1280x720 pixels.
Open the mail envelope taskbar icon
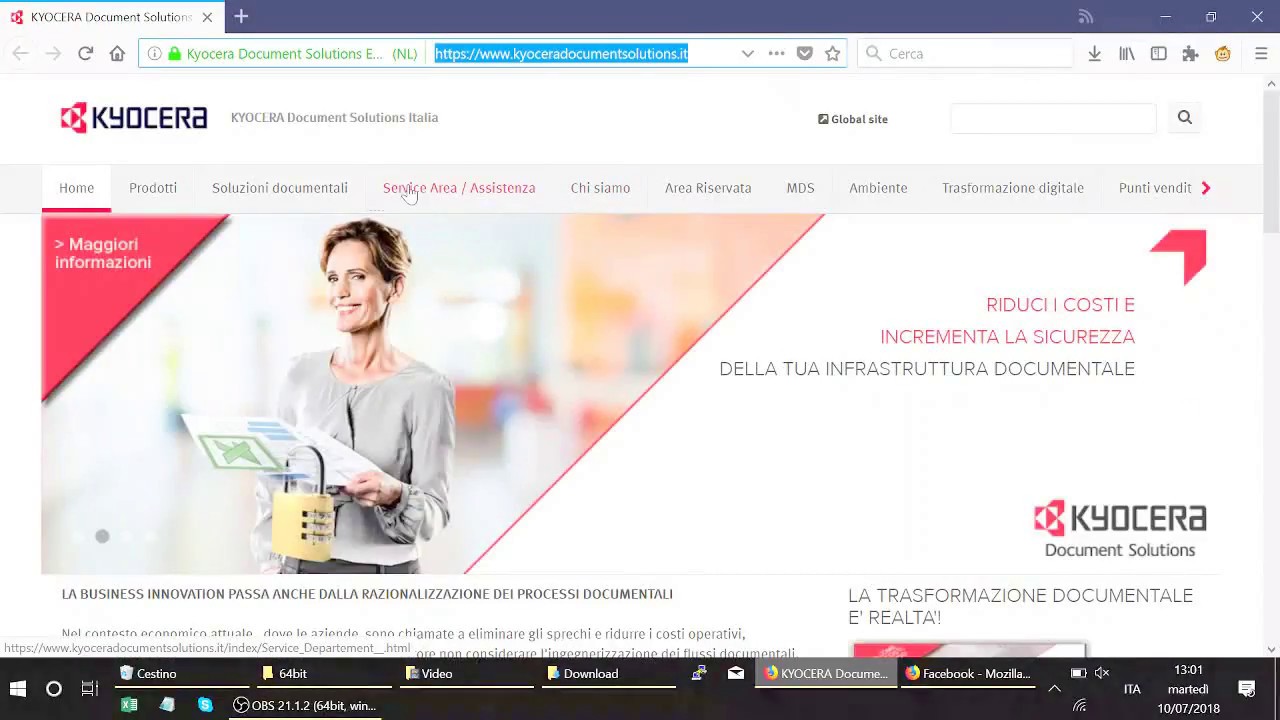click(736, 674)
